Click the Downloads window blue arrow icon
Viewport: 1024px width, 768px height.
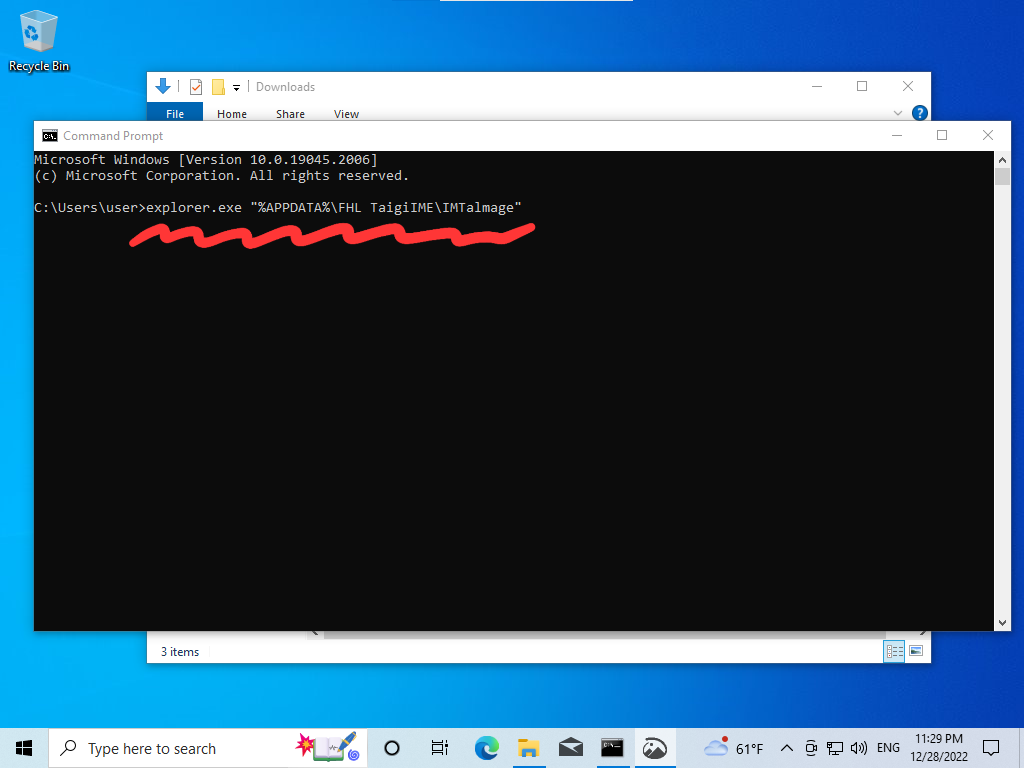pos(163,86)
